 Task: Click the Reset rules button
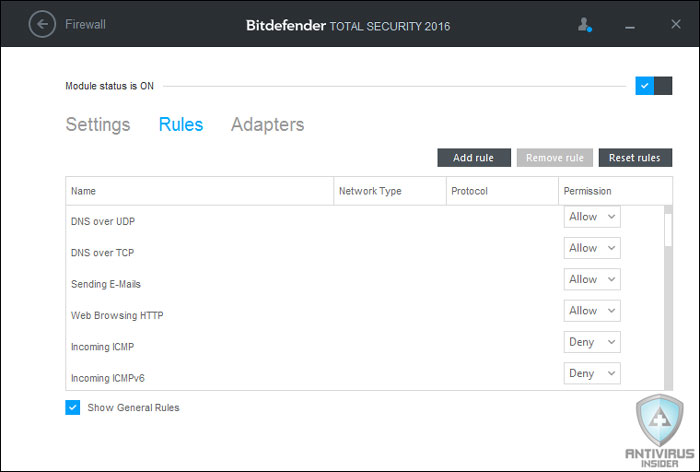pos(635,158)
